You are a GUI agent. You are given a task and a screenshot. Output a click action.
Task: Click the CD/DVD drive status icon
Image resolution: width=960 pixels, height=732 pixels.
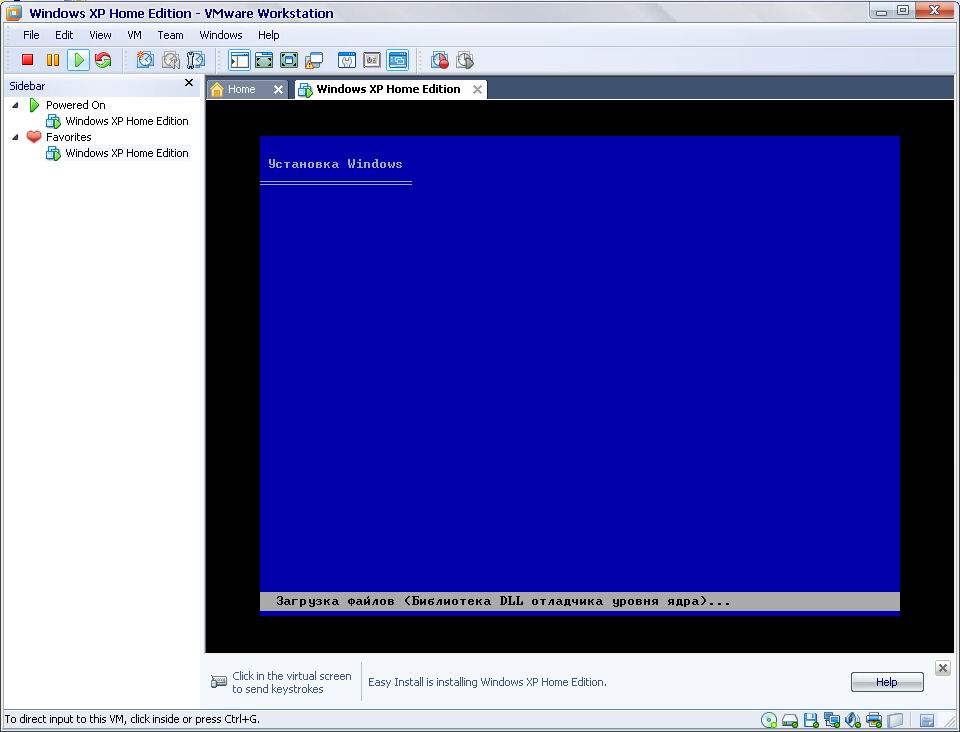click(x=769, y=720)
